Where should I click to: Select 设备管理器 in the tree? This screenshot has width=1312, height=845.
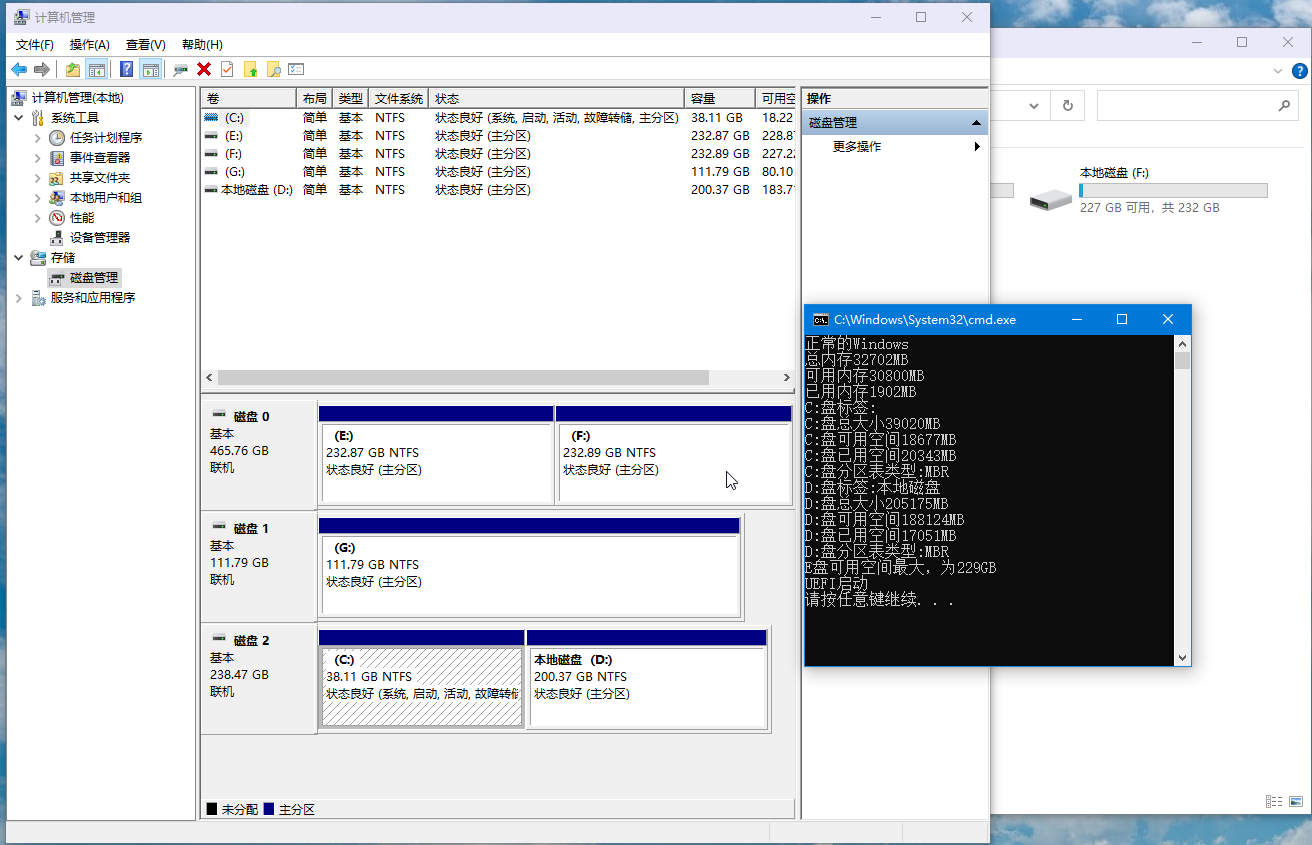(x=100, y=238)
